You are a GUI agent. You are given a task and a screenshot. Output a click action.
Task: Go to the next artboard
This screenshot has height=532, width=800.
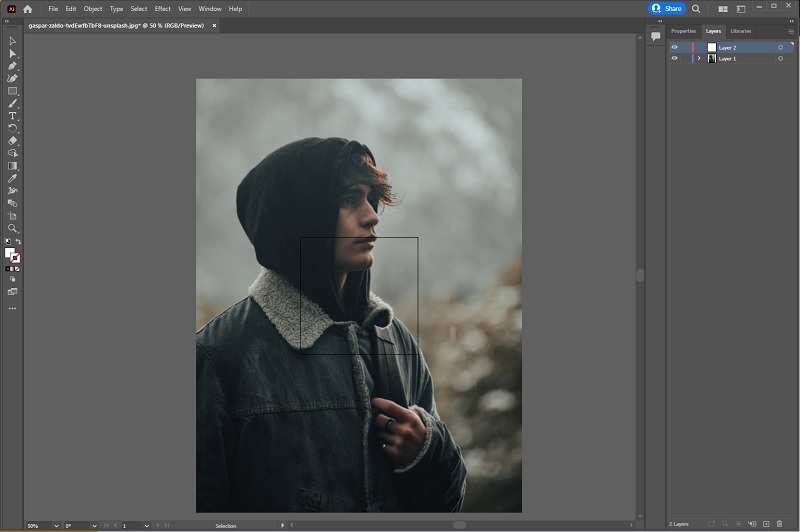(158, 525)
